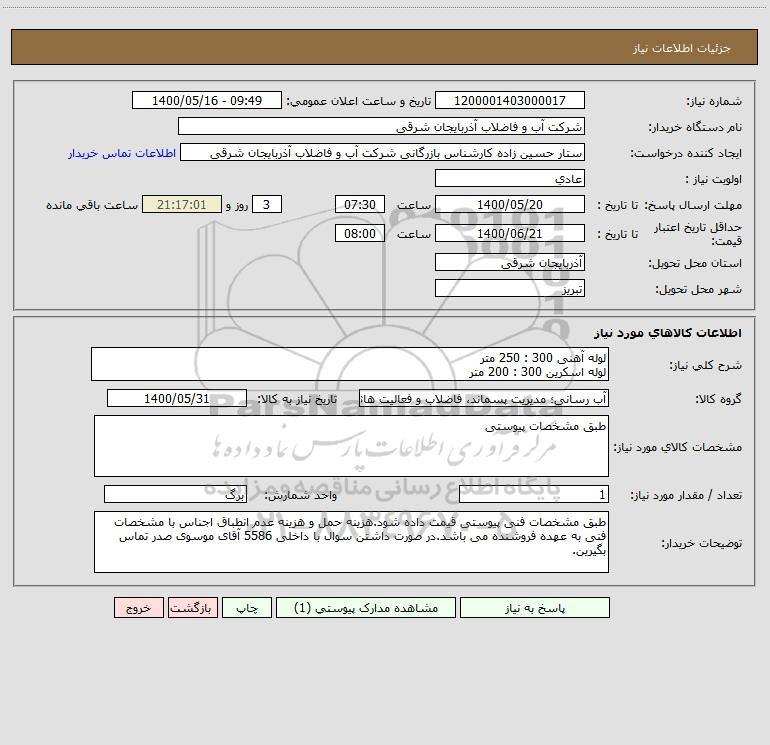Click label 'اولویت نیاز :'
The width and height of the screenshot is (770, 745).
coord(714,179)
